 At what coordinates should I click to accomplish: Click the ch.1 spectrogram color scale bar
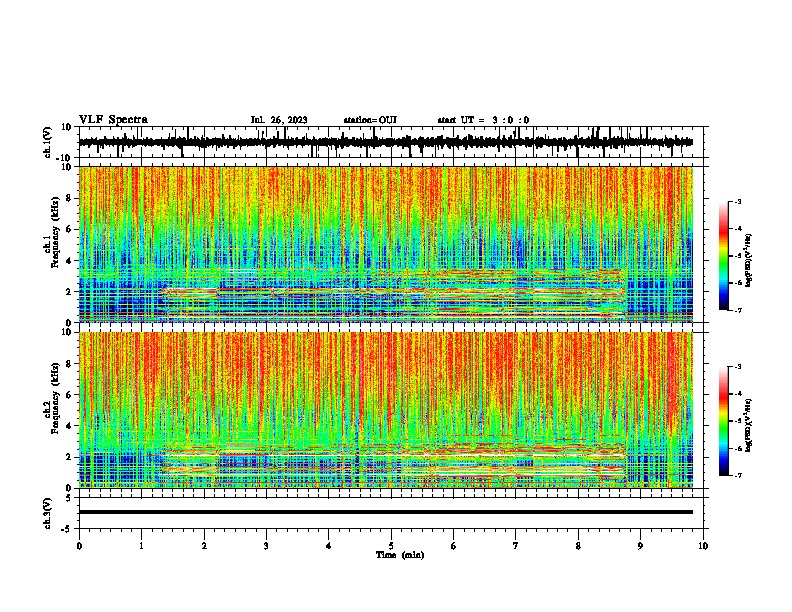click(x=724, y=256)
